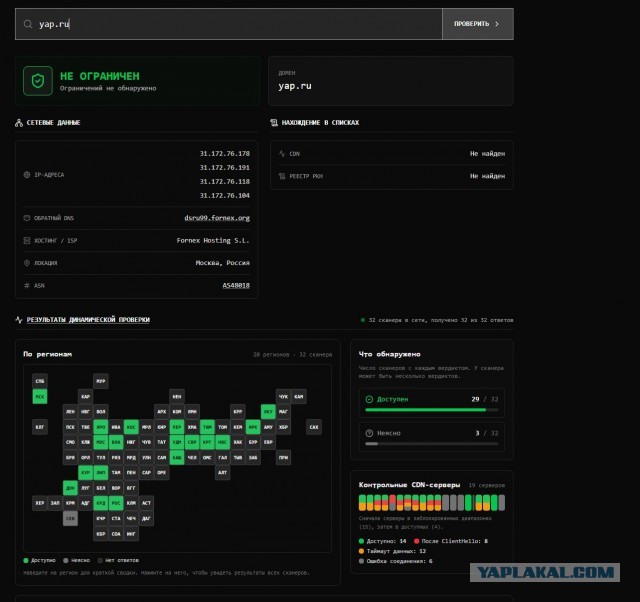640x602 pixels.
Task: Click the IP address 31.172.76.191
Action: [x=225, y=168]
